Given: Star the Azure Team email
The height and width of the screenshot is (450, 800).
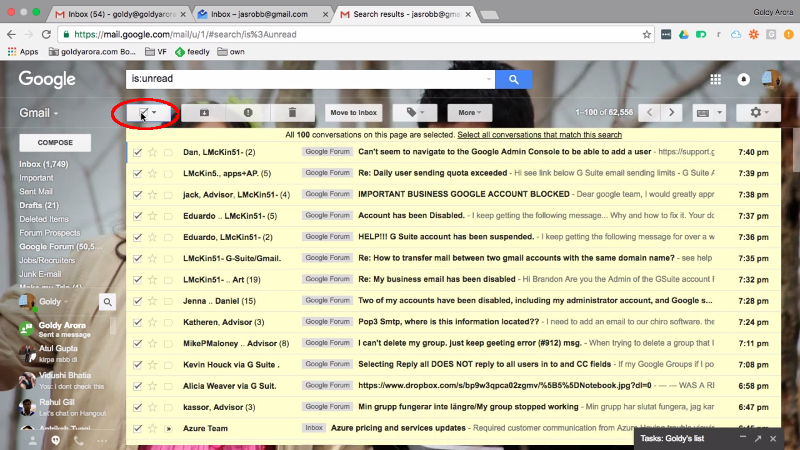Looking at the screenshot, I should pos(153,429).
